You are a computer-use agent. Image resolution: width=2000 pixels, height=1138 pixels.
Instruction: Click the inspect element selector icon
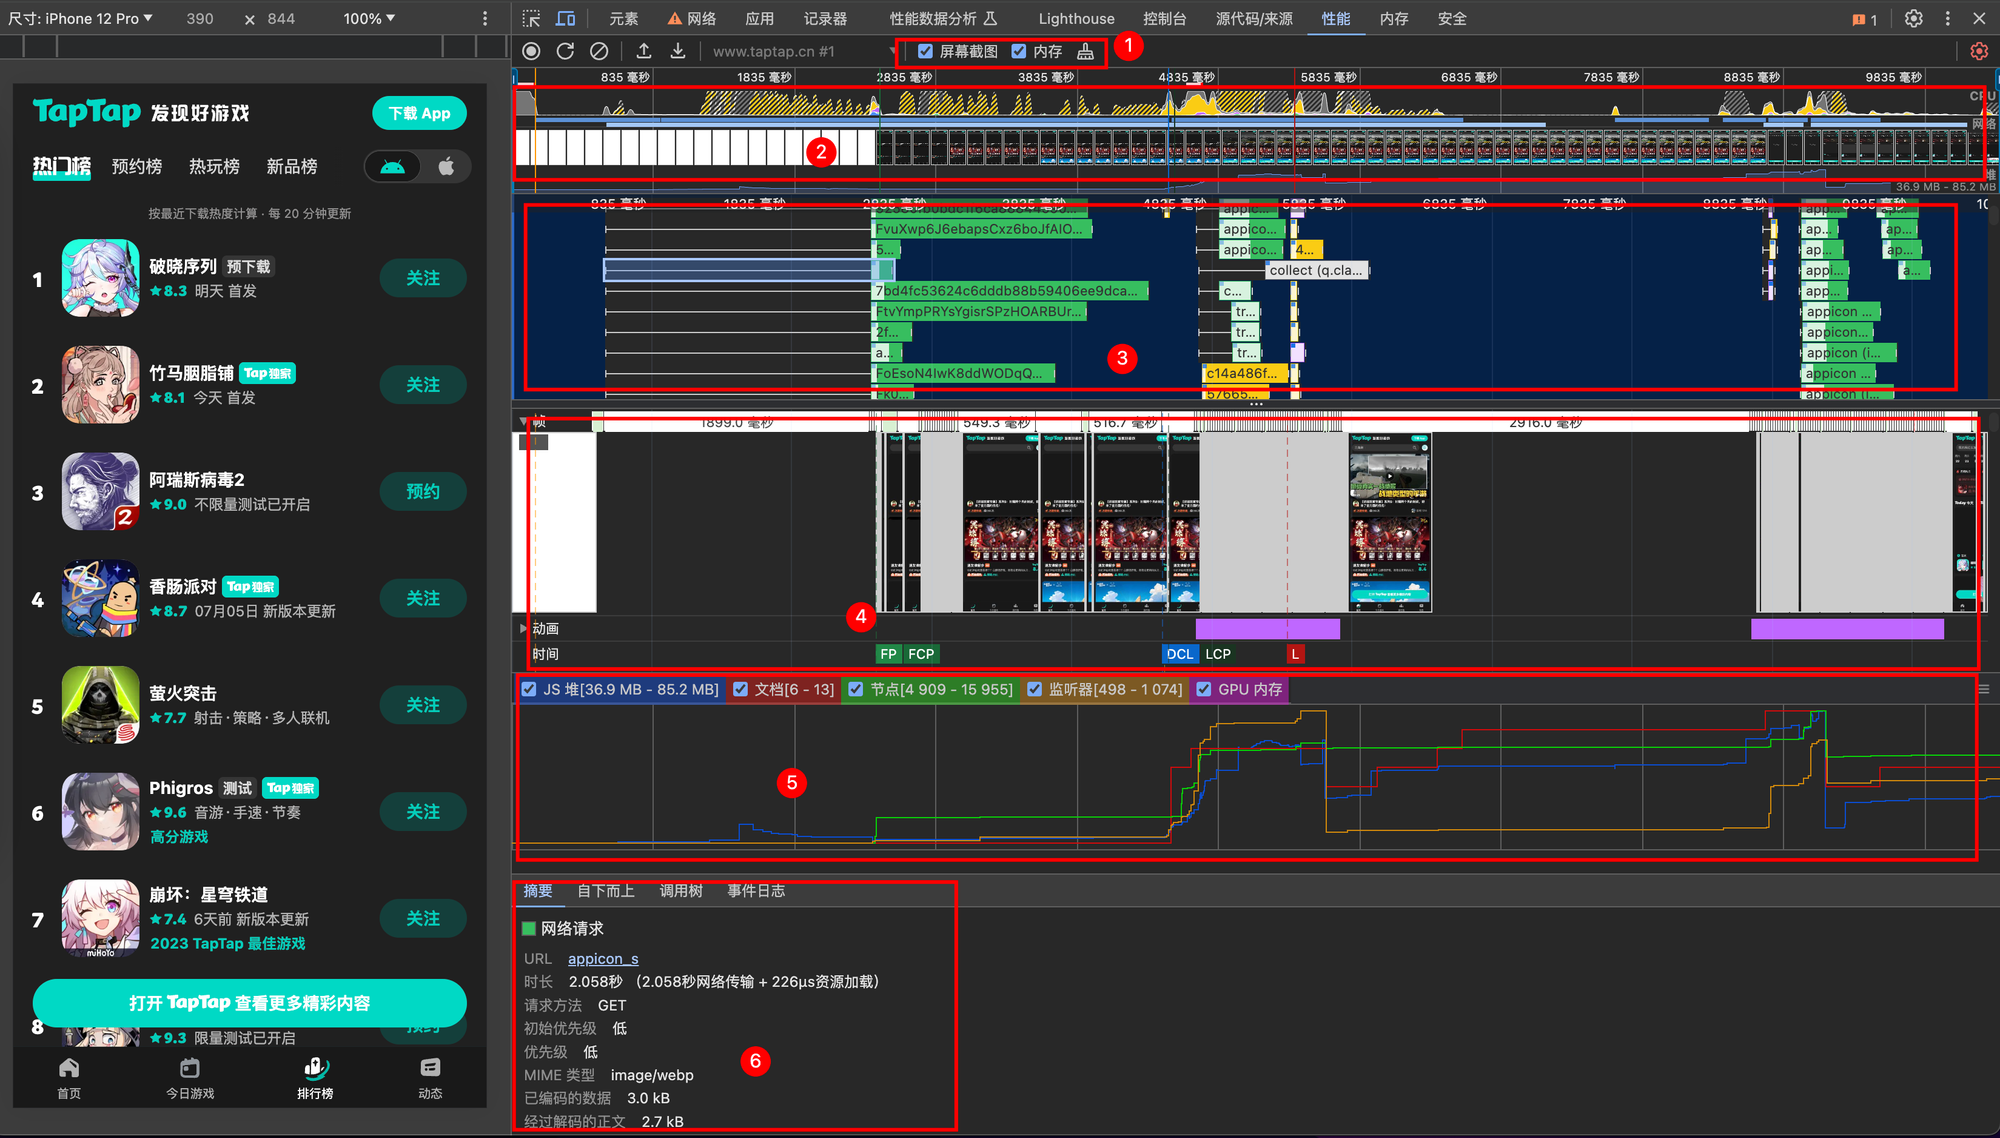click(x=532, y=18)
